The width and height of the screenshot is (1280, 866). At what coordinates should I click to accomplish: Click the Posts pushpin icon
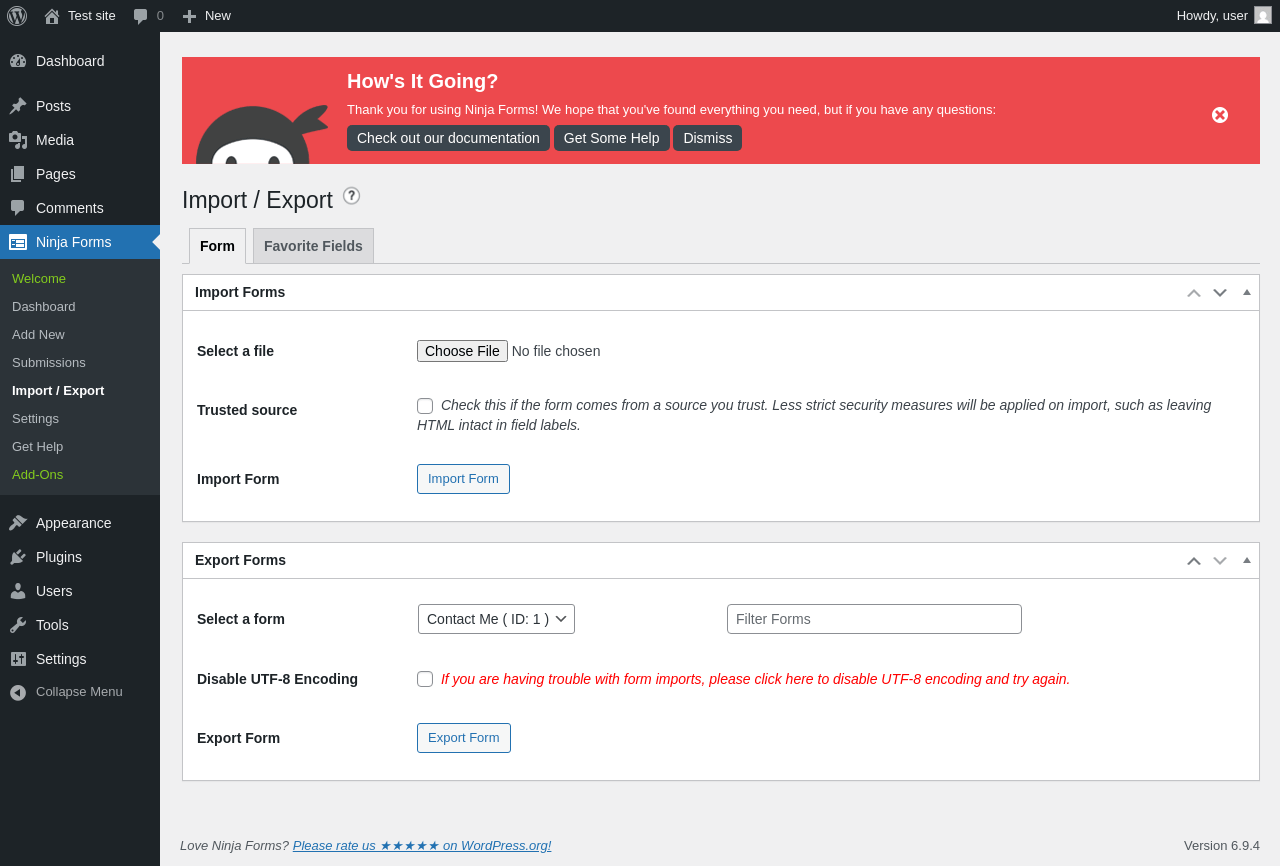point(18,106)
